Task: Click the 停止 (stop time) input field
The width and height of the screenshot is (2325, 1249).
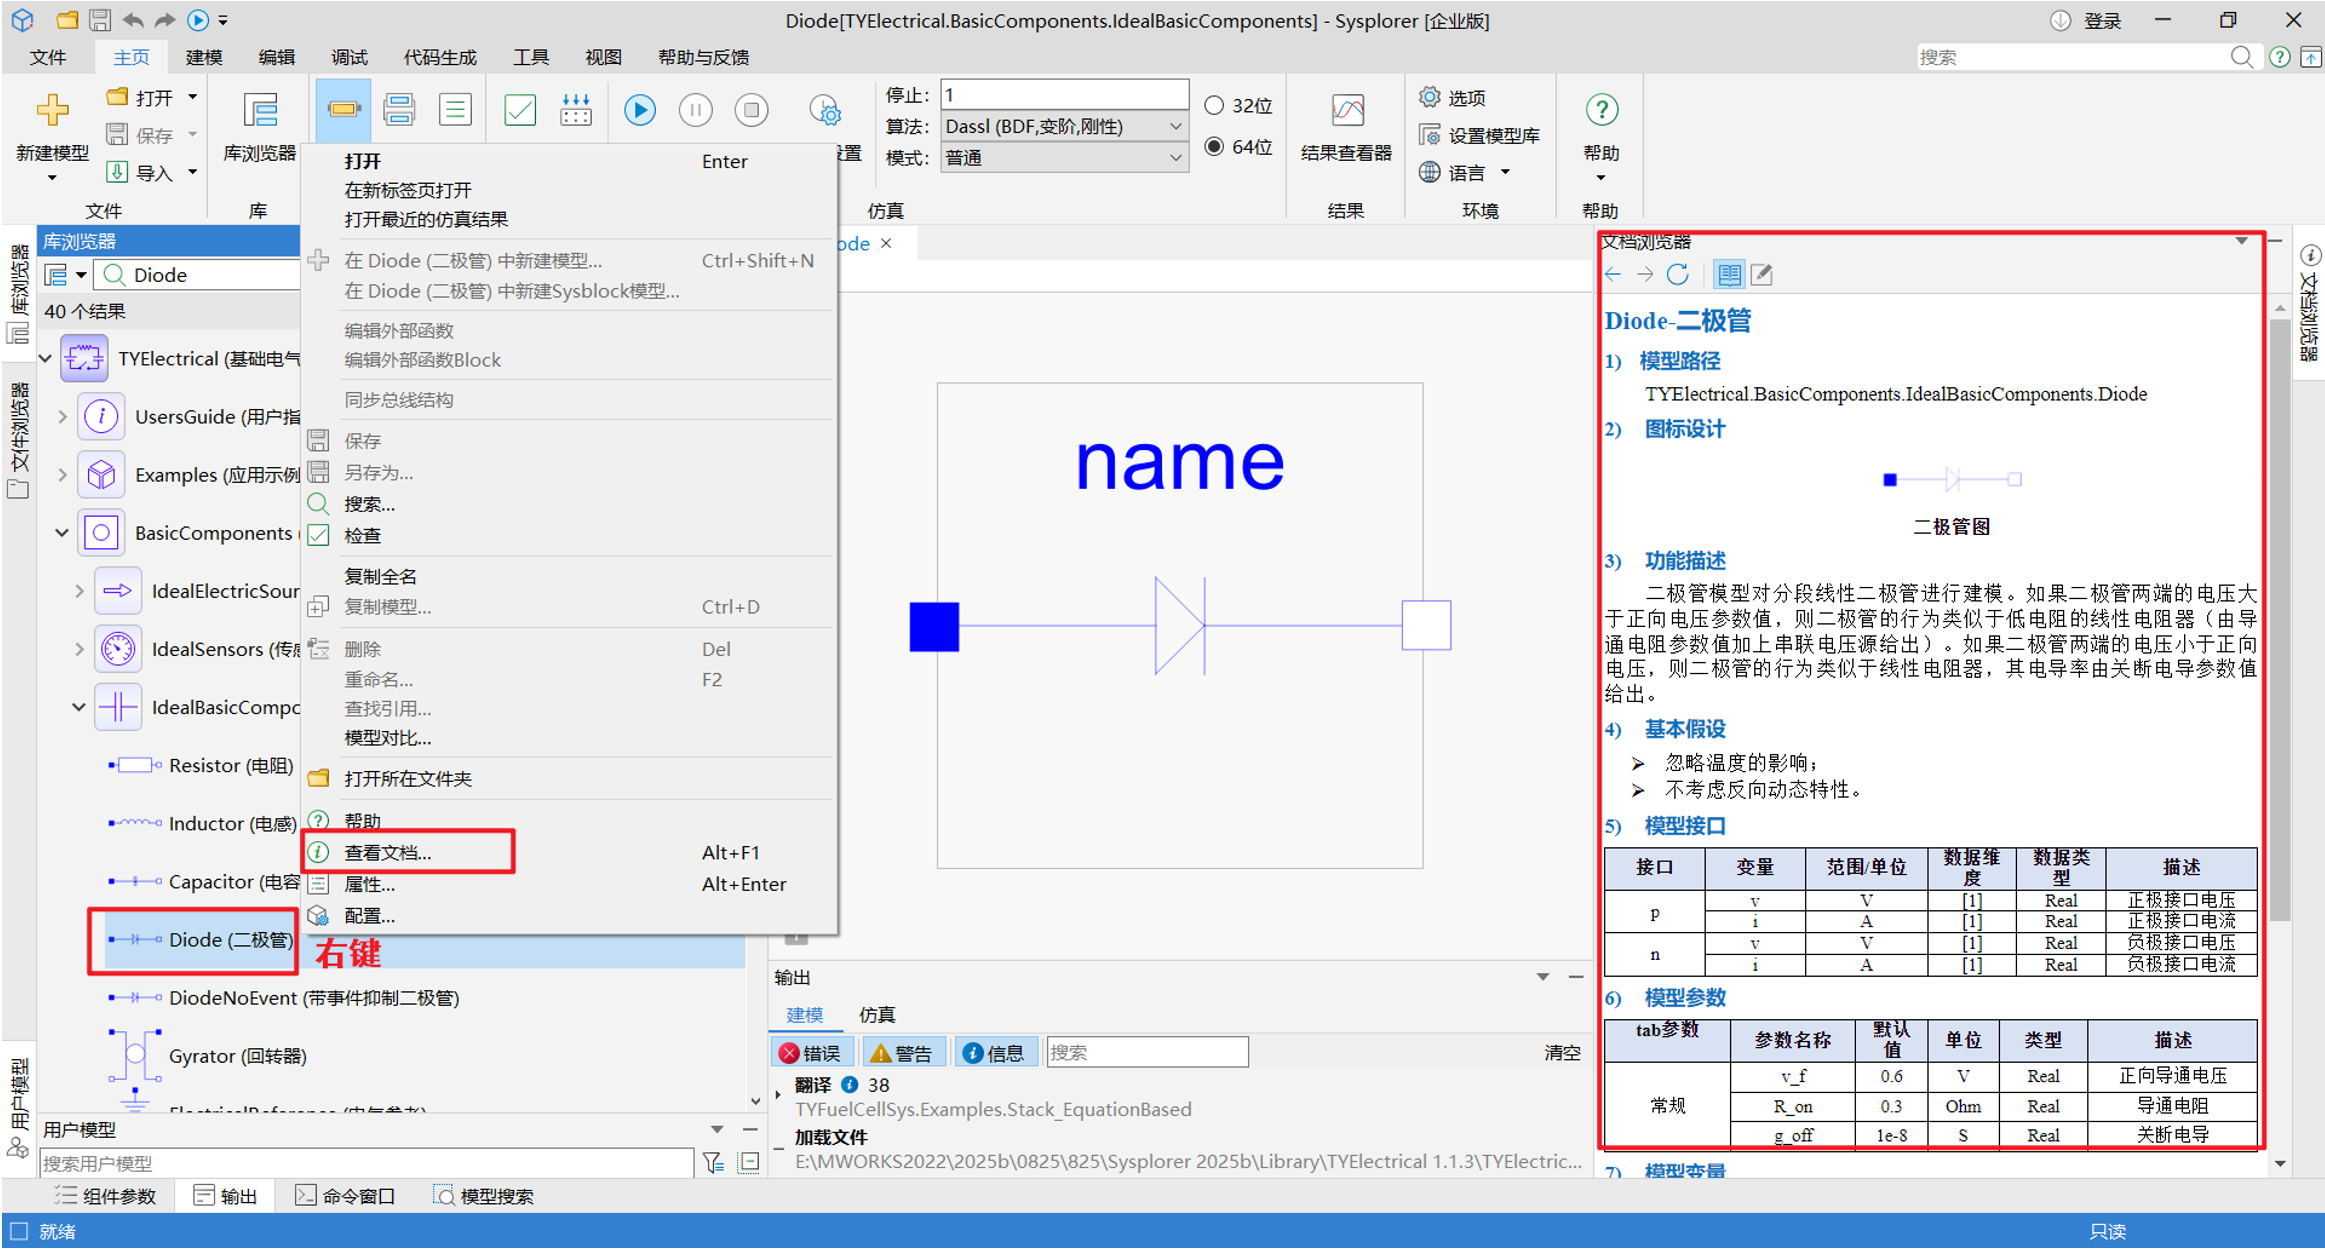Action: point(1064,95)
